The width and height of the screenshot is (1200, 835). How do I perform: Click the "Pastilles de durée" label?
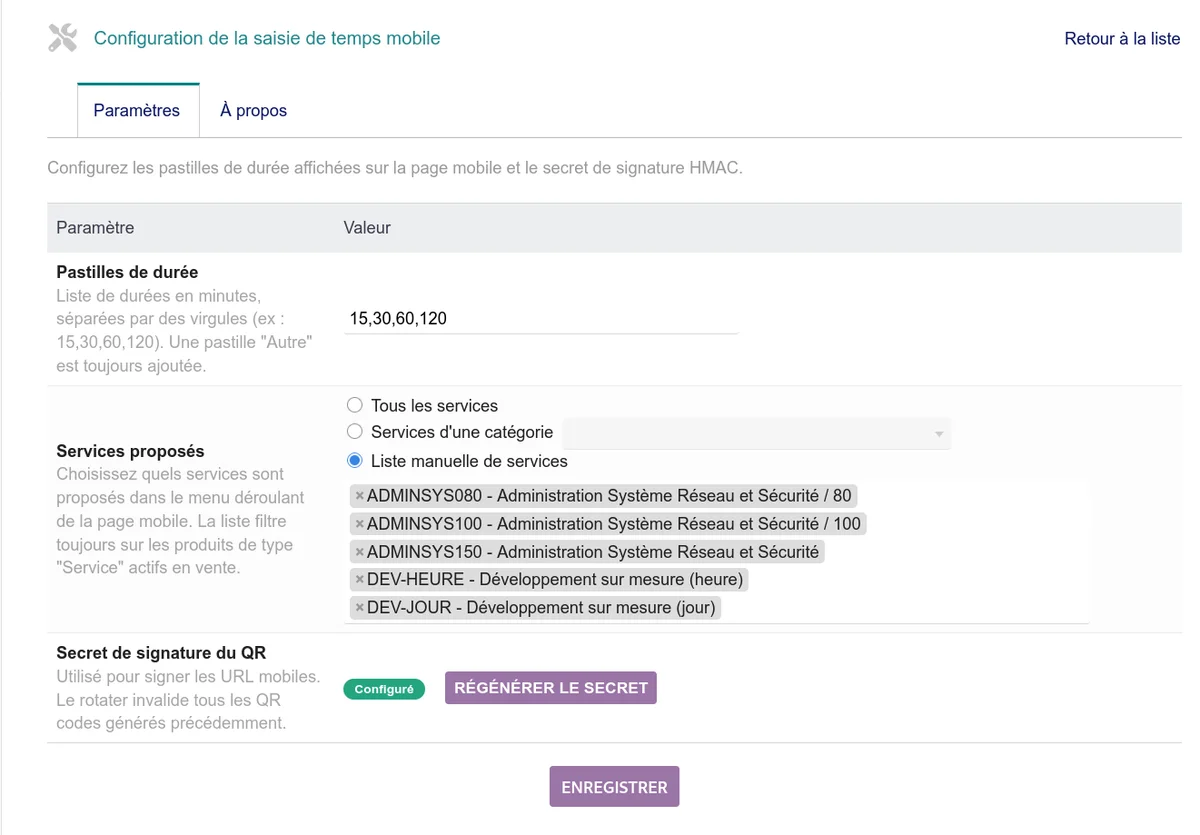tap(127, 272)
